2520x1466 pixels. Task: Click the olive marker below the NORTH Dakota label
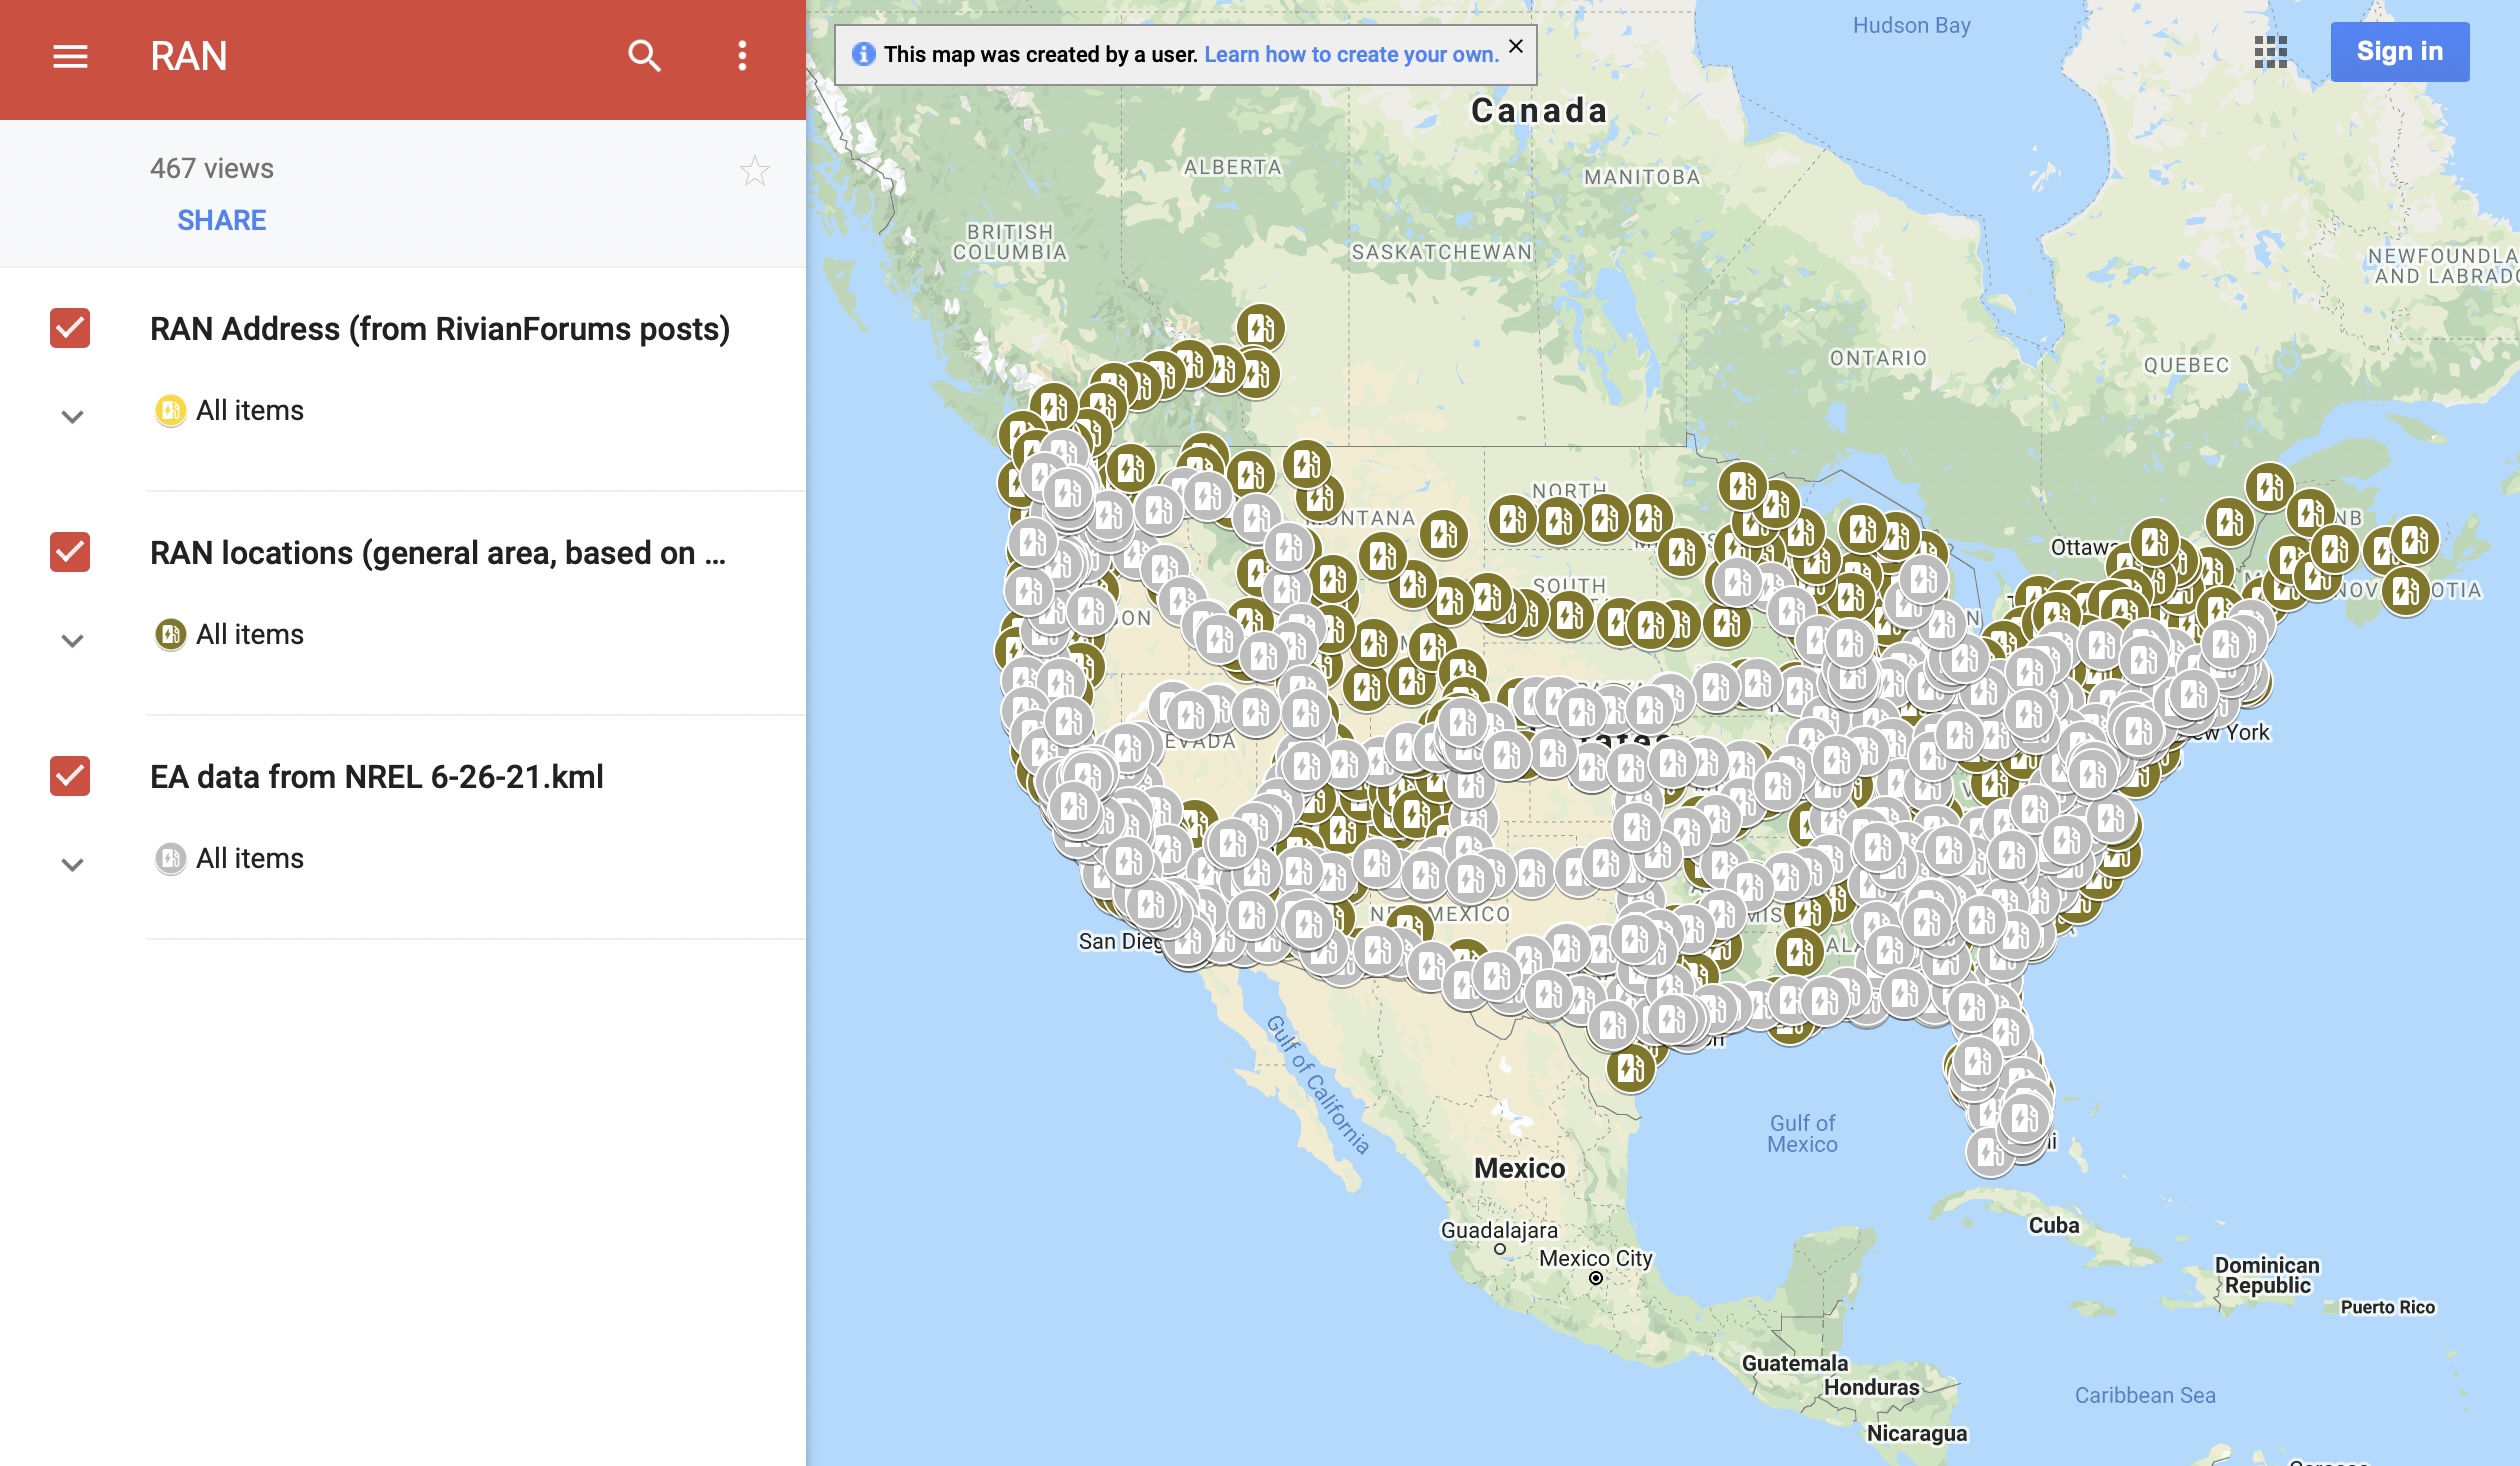point(1558,520)
